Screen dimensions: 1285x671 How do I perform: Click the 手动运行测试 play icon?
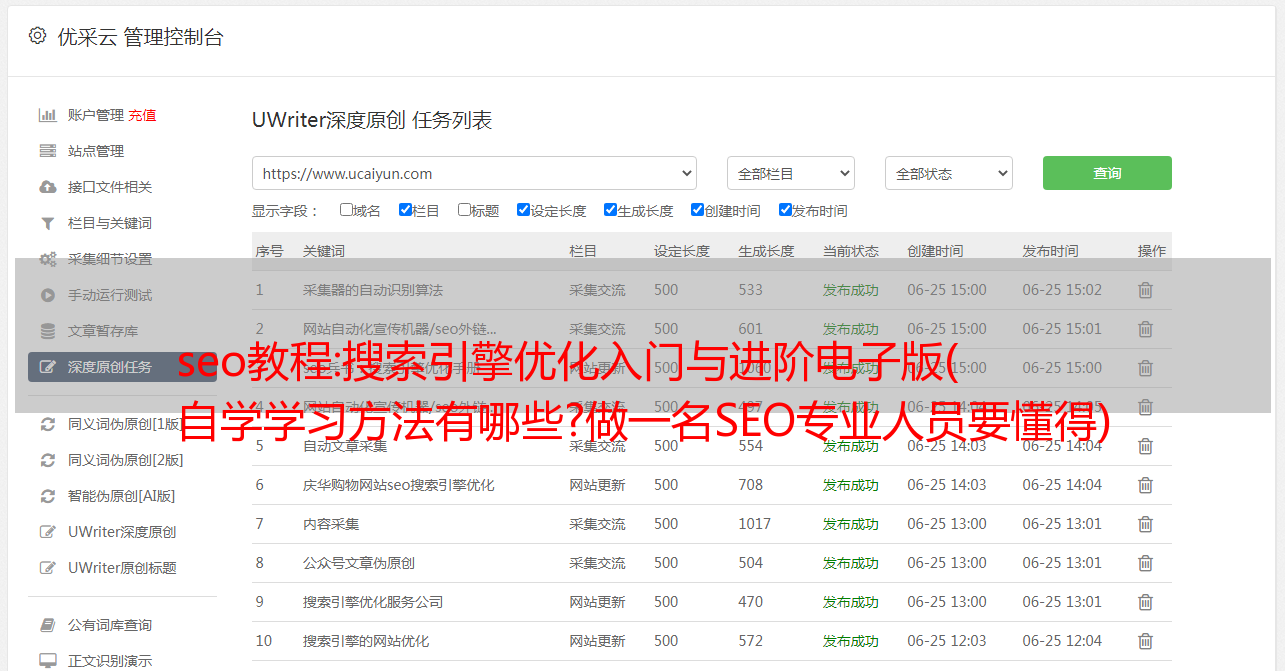(47, 295)
